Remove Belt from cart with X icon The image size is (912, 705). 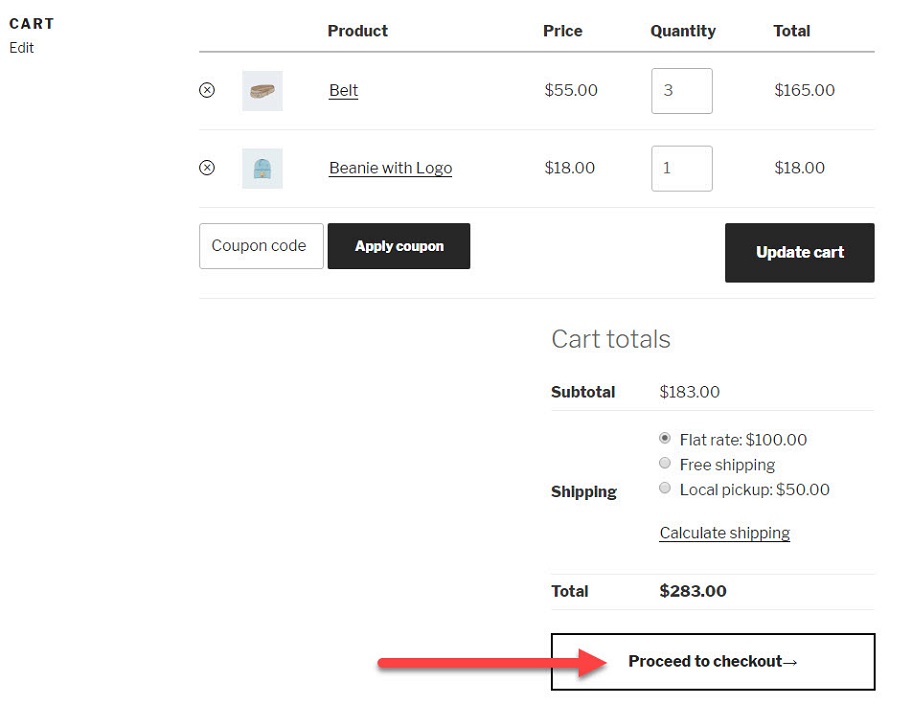pyautogui.click(x=207, y=90)
